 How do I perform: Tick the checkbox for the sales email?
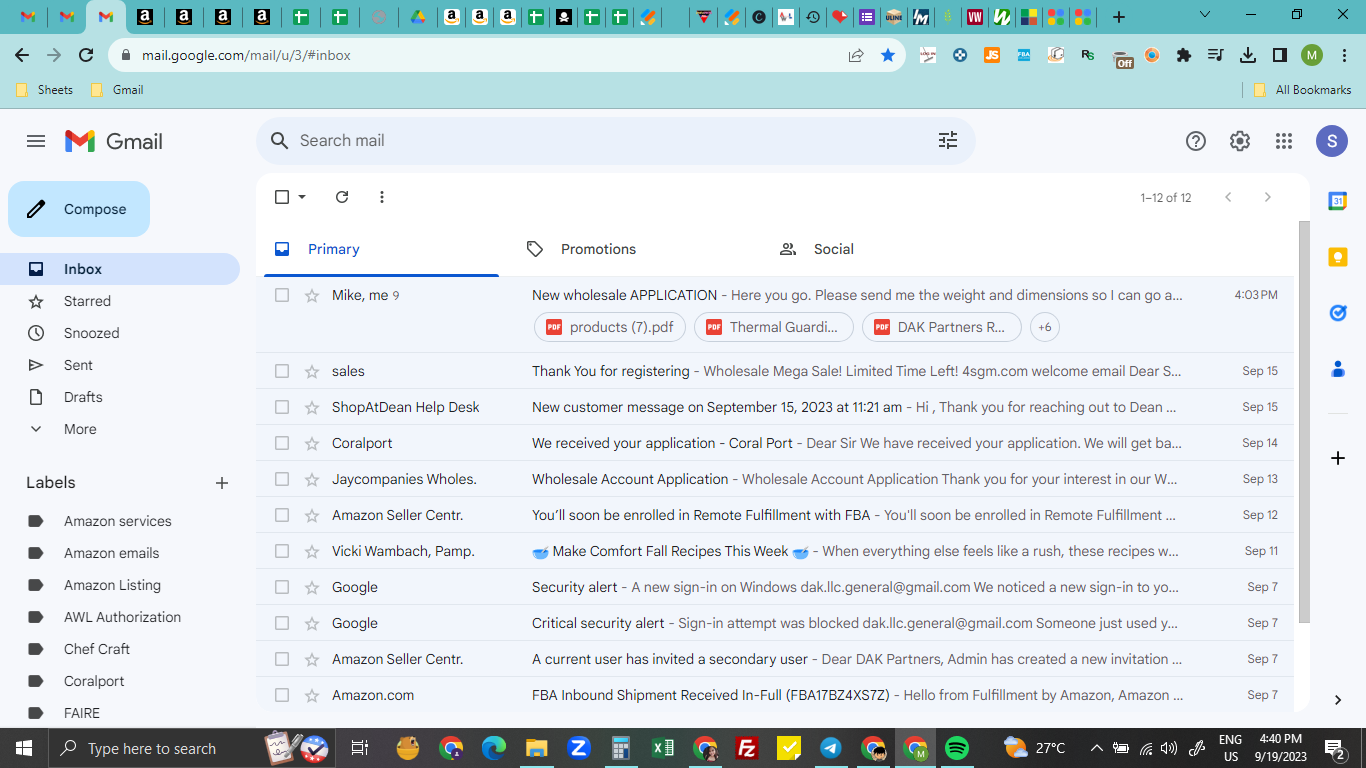282,371
